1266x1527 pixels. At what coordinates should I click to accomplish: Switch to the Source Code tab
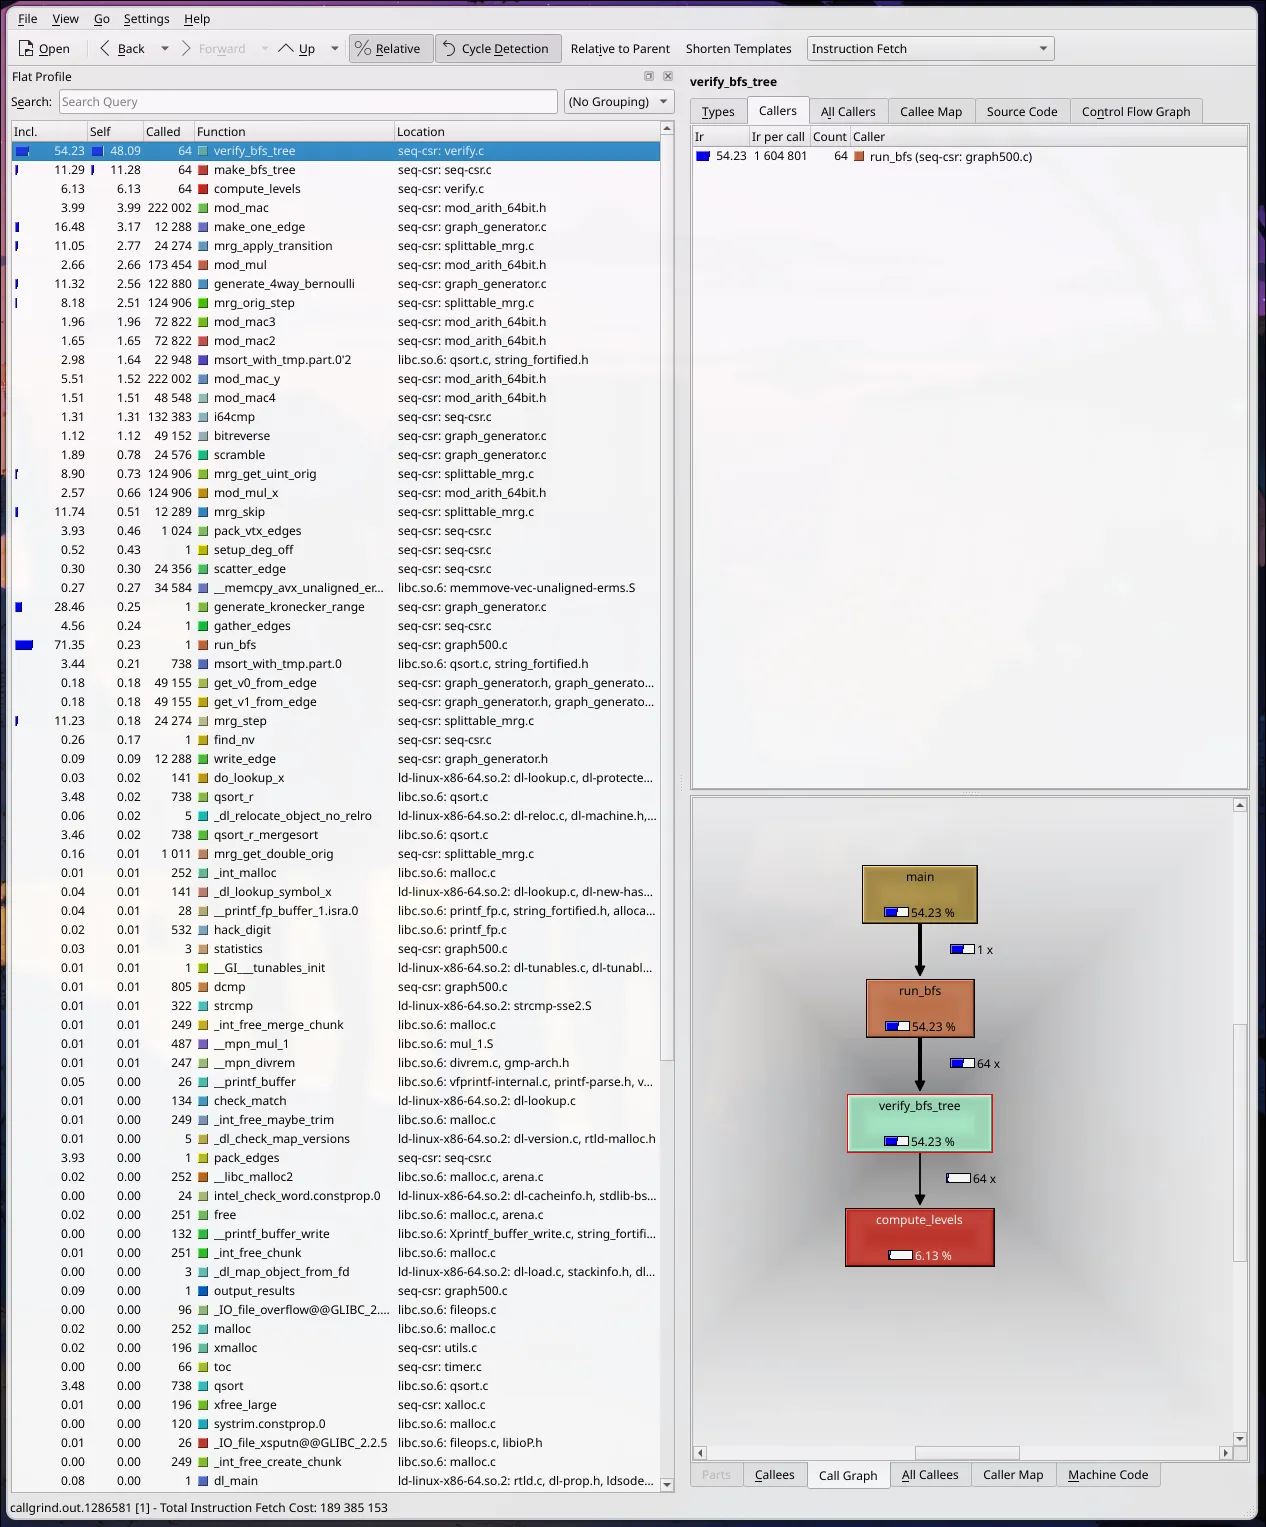1021,111
